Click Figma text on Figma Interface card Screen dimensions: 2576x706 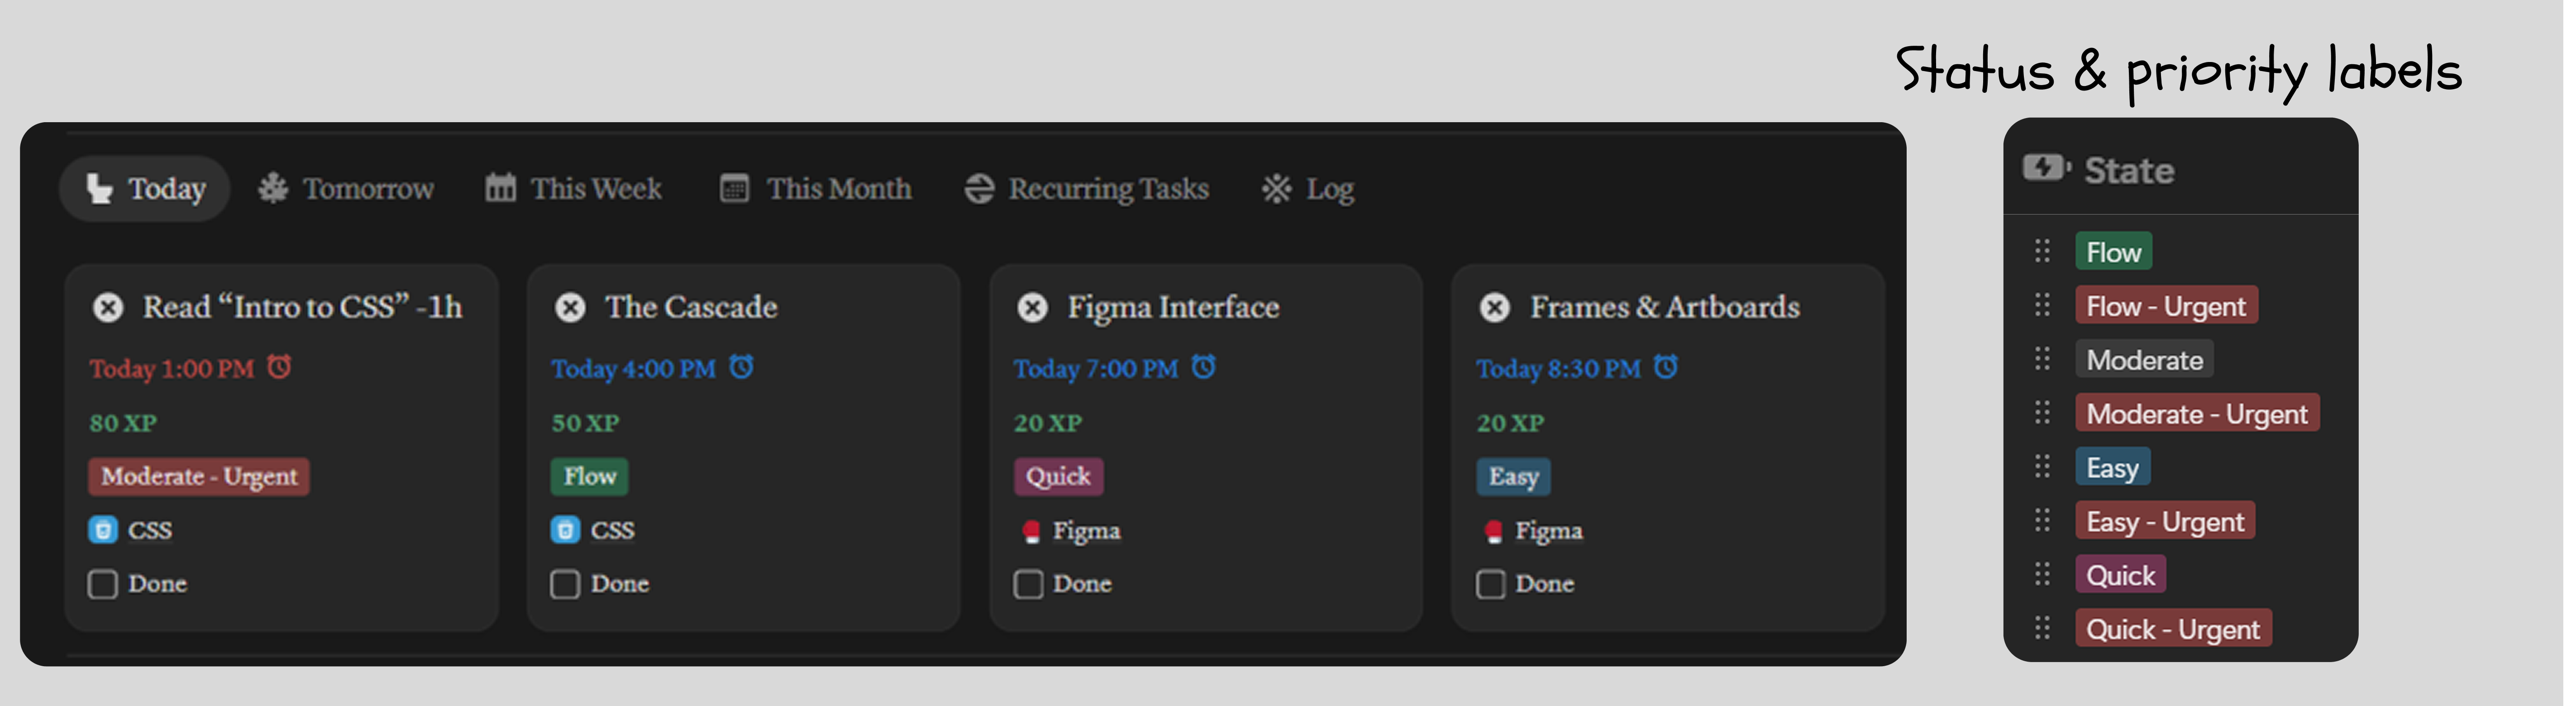[x=1086, y=531]
